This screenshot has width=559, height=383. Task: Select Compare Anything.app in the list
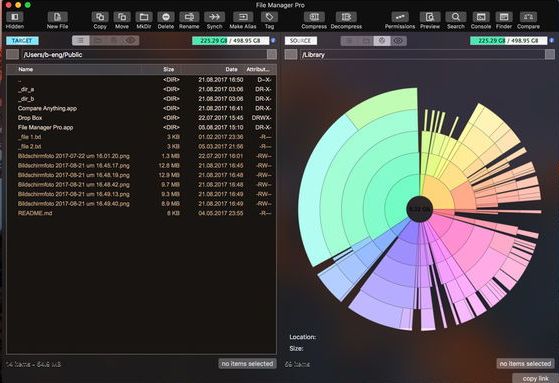click(x=142, y=108)
